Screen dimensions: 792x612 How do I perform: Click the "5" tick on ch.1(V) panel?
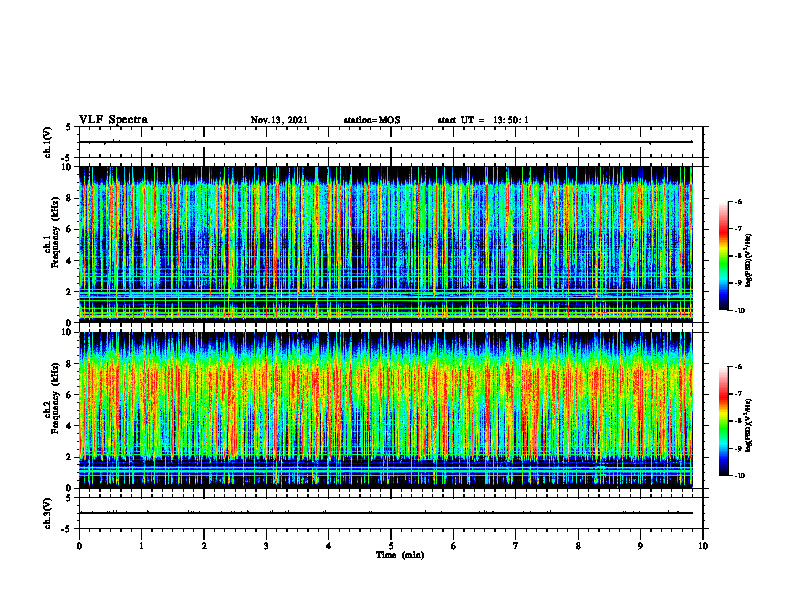(69, 127)
